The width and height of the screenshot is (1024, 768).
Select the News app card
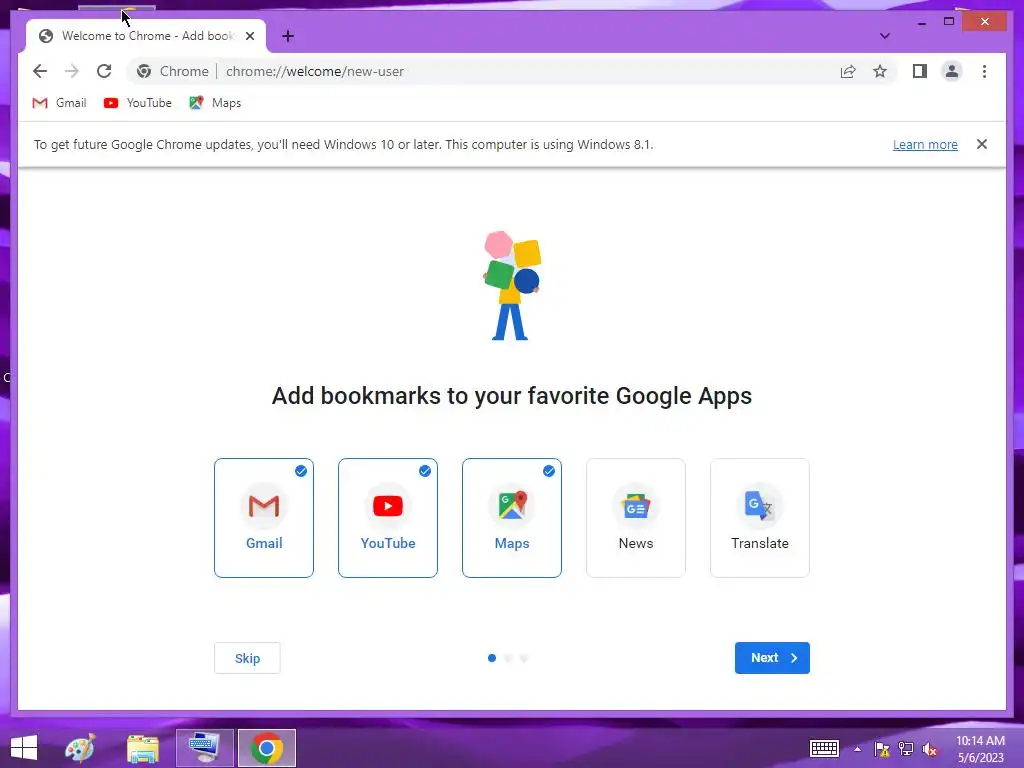pyautogui.click(x=636, y=518)
